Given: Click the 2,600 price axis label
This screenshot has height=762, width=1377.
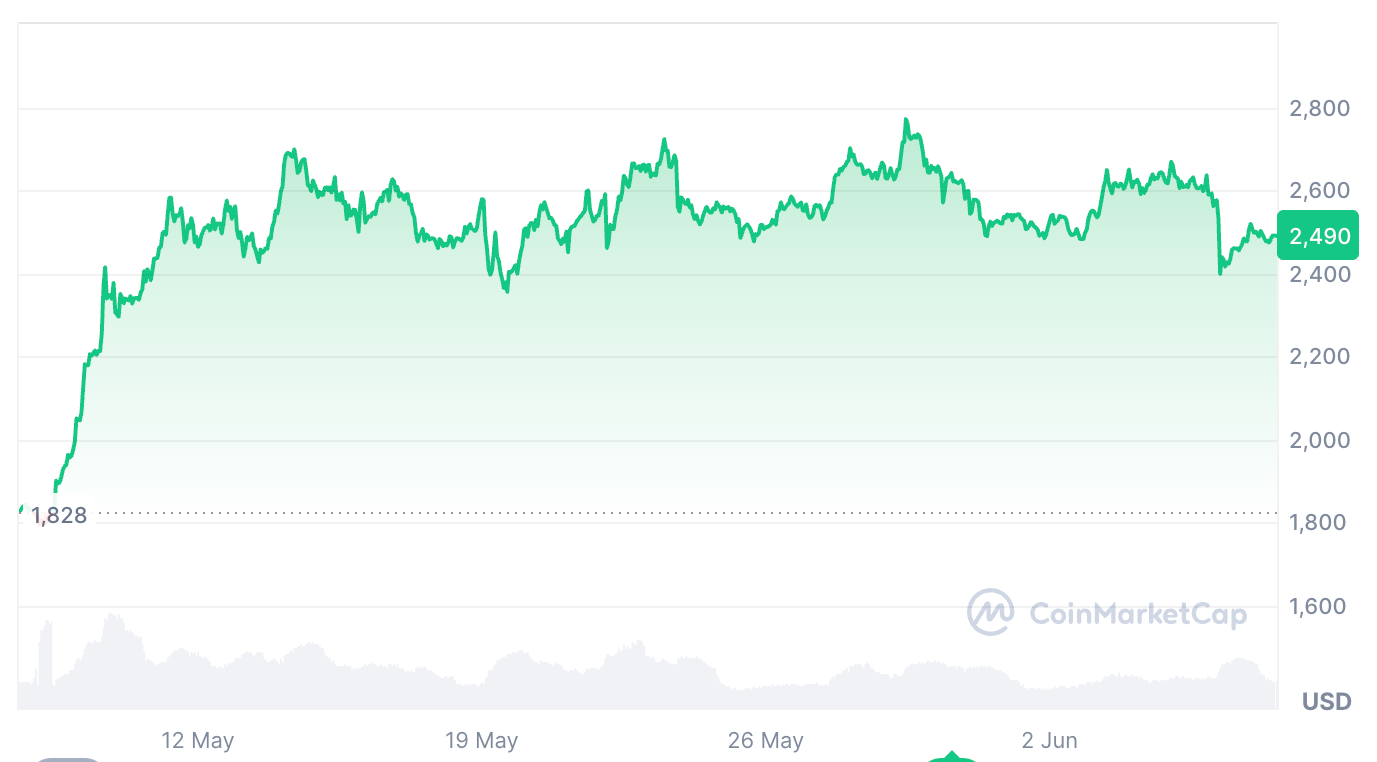Looking at the screenshot, I should tap(1320, 191).
